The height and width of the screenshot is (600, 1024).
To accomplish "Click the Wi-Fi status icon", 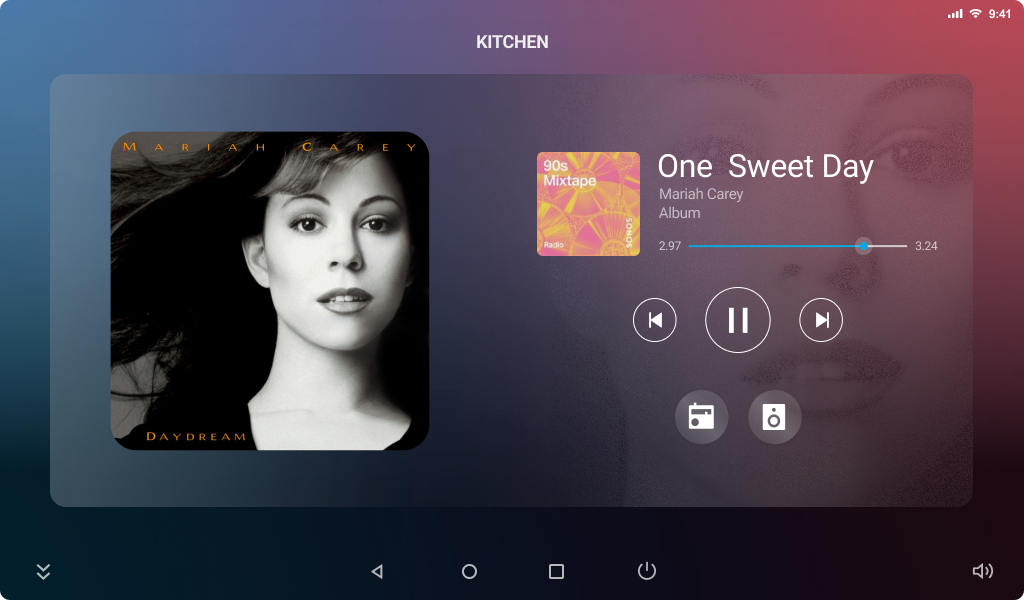I will [975, 14].
